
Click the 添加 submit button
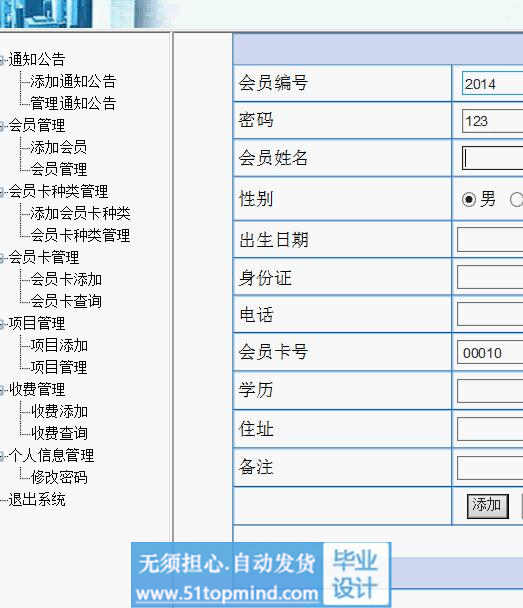[487, 506]
